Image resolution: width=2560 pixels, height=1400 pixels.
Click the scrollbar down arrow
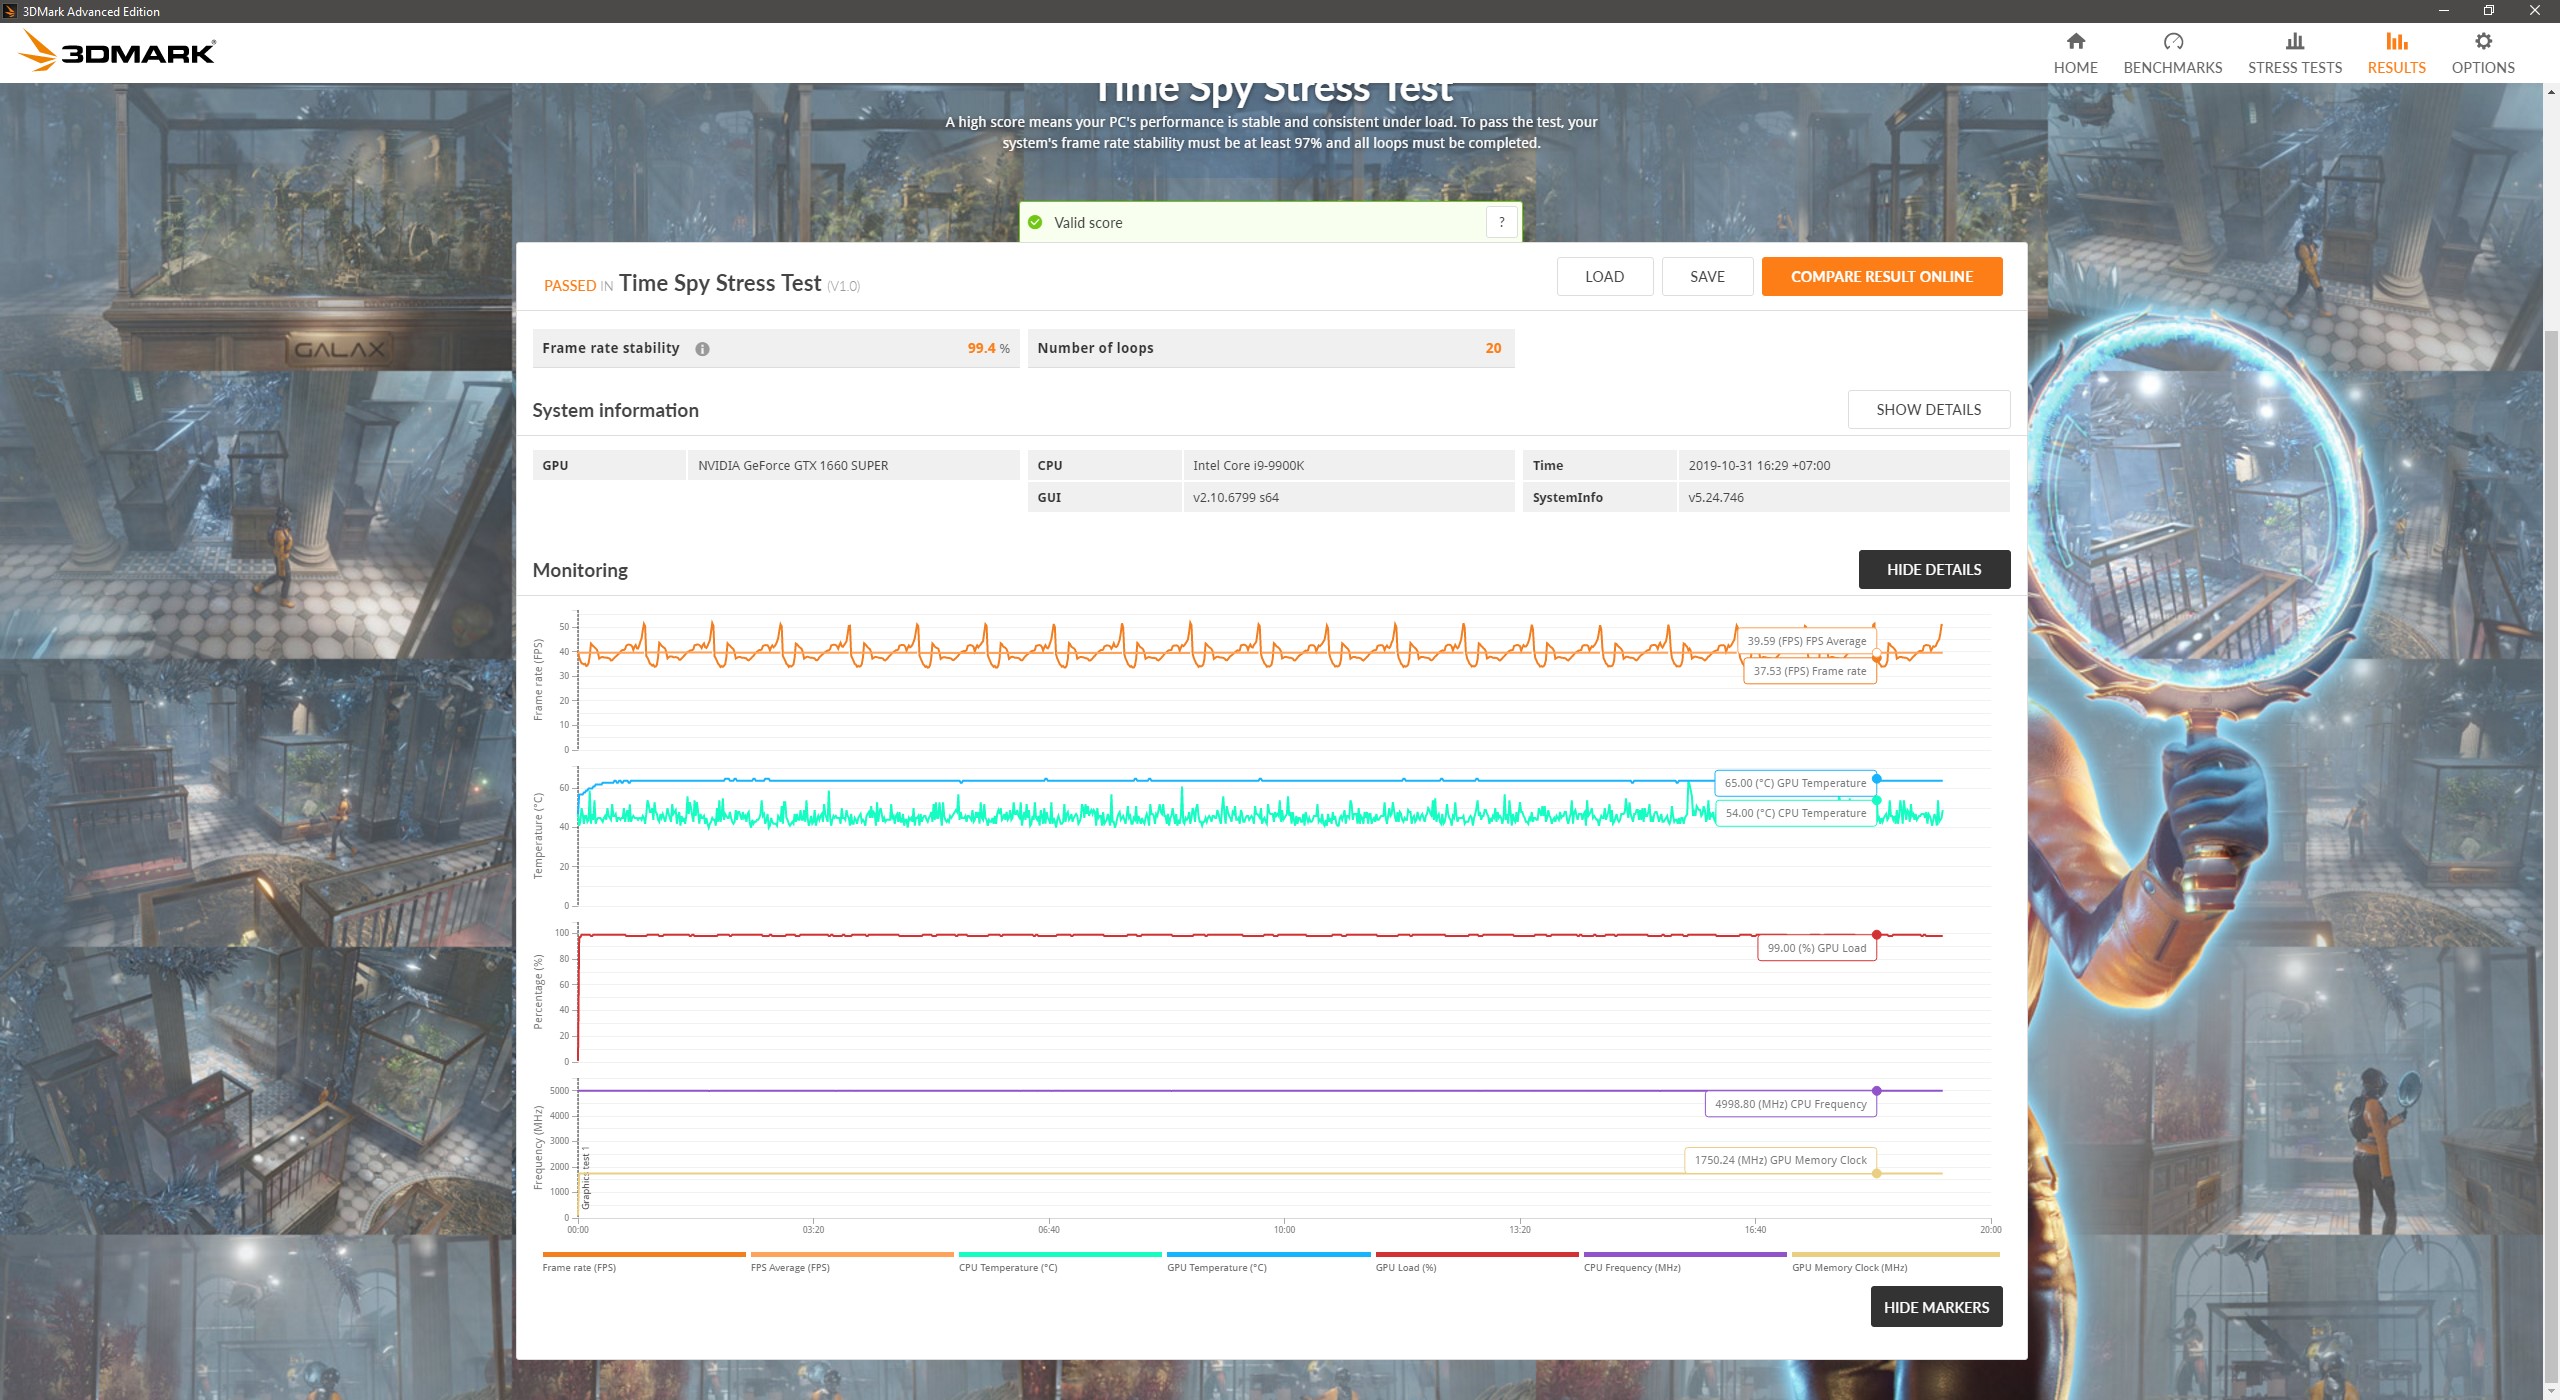[2551, 1391]
